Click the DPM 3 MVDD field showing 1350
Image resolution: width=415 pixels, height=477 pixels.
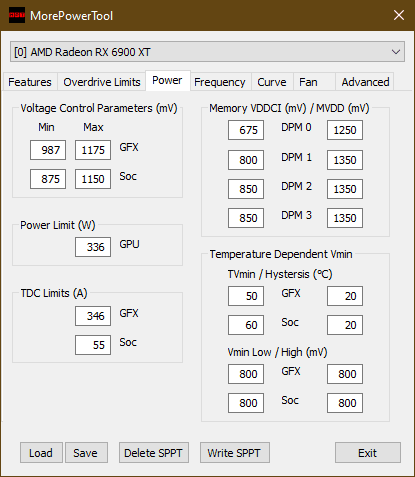[345, 218]
